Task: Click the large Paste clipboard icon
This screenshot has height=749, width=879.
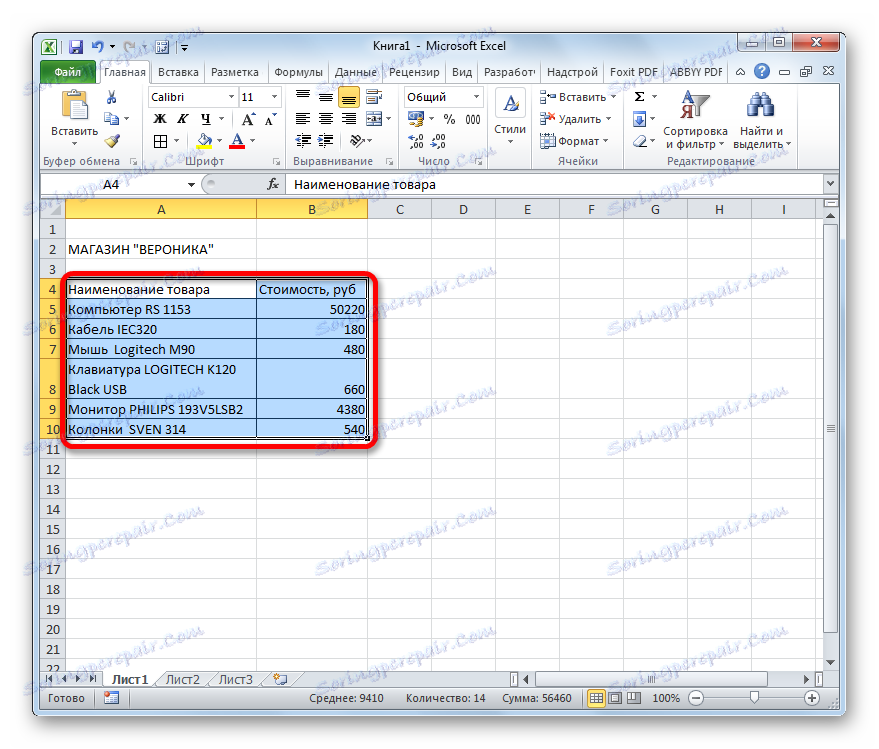Action: [75, 106]
